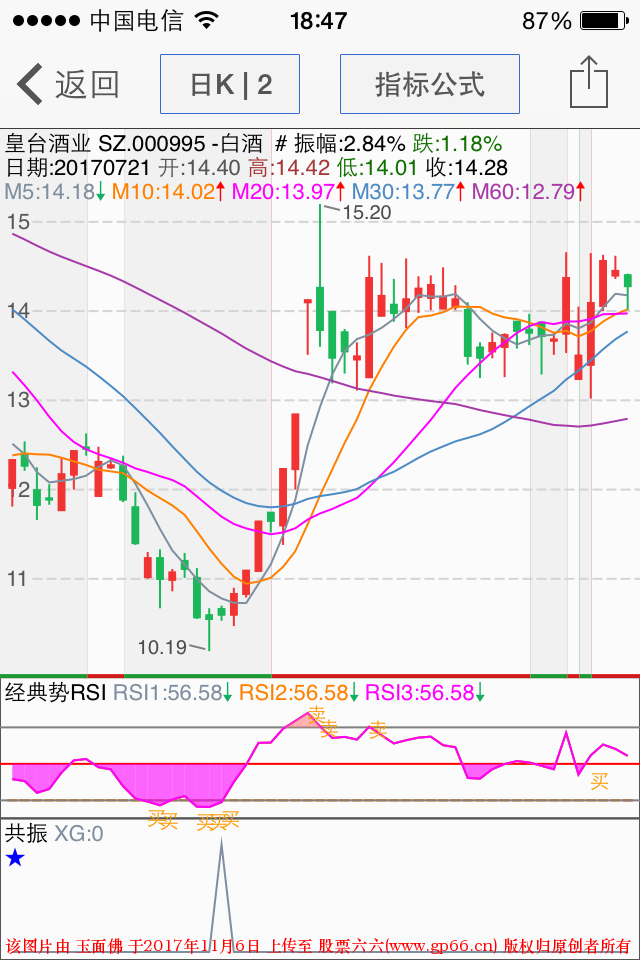Tap the battery indicator icon

(x=601, y=21)
